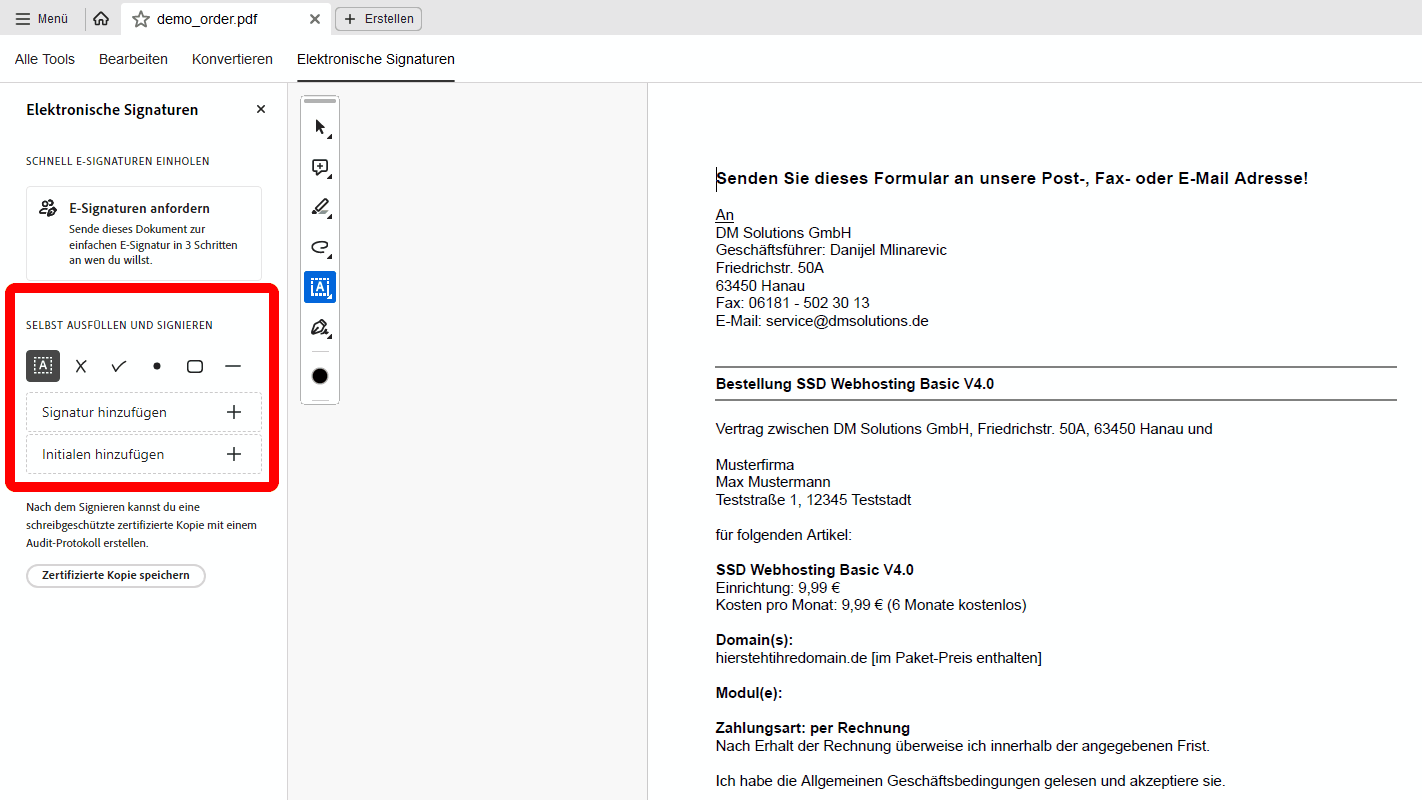This screenshot has width=1422, height=800.
Task: Select the sign pen tool in toolbar
Action: coord(320,327)
